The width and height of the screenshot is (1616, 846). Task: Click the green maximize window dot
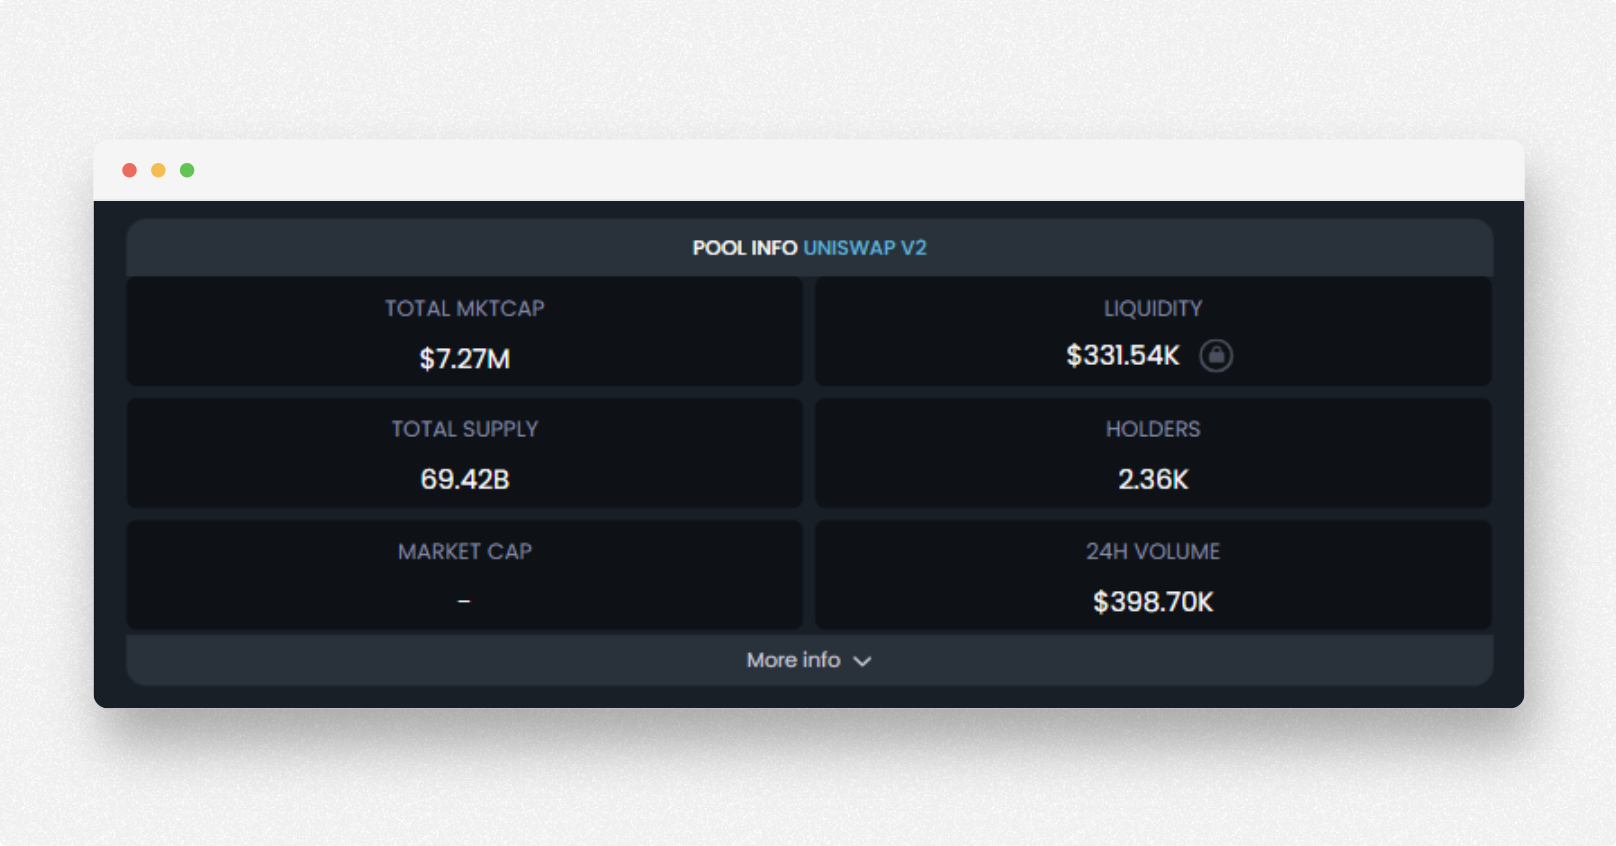click(187, 170)
